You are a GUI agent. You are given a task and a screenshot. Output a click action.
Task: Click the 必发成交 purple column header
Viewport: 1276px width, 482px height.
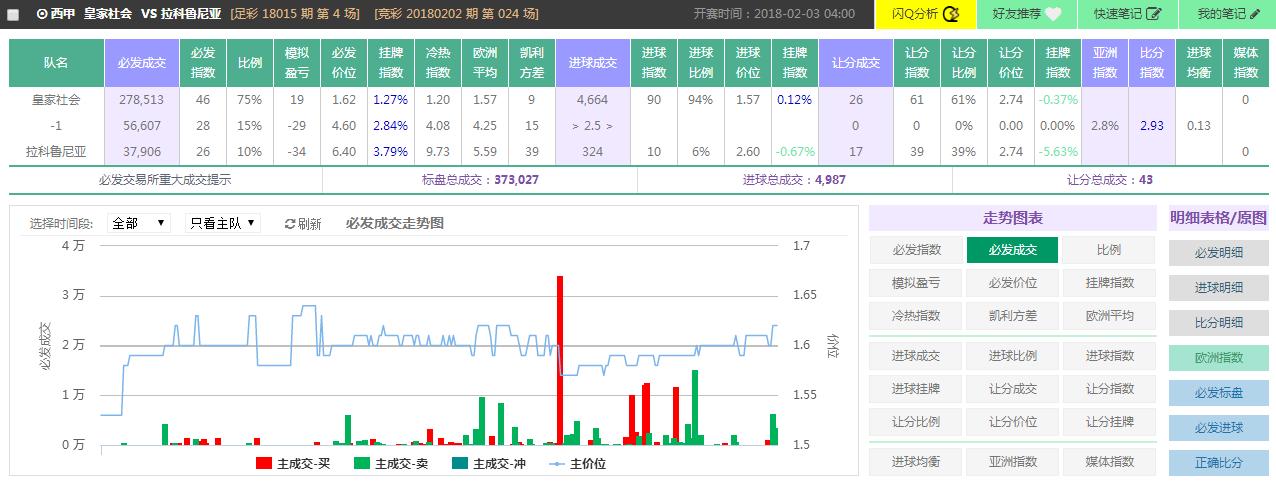(141, 63)
